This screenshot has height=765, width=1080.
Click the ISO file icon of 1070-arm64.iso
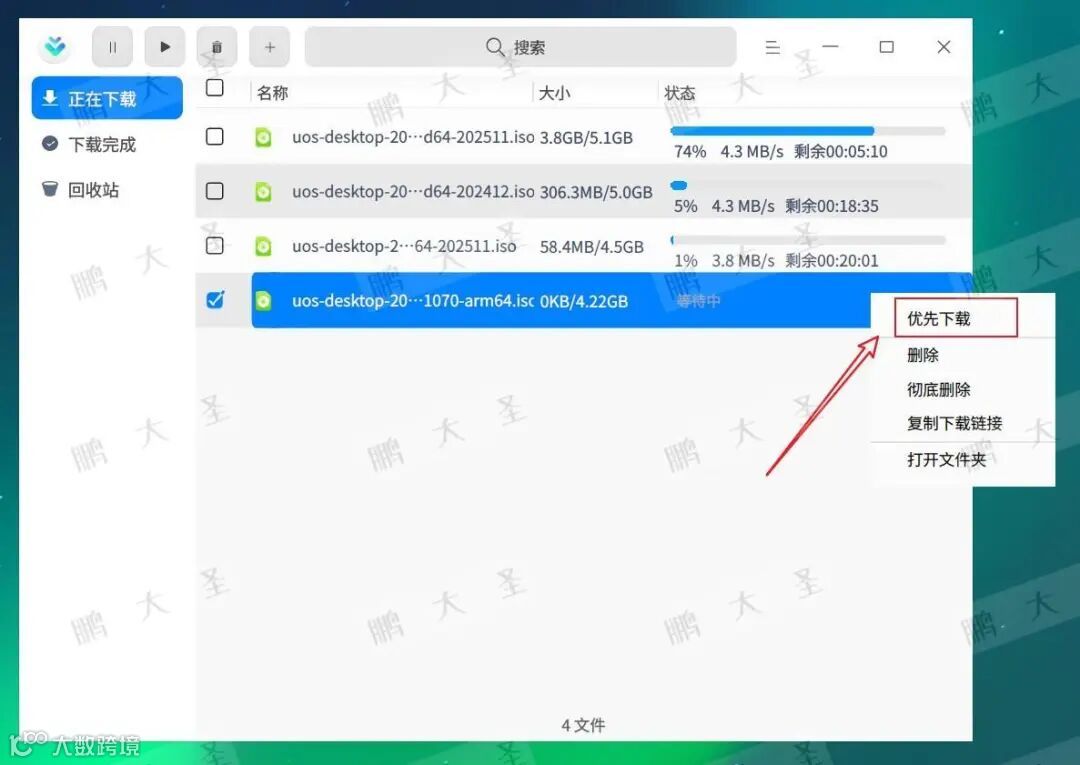[x=263, y=301]
